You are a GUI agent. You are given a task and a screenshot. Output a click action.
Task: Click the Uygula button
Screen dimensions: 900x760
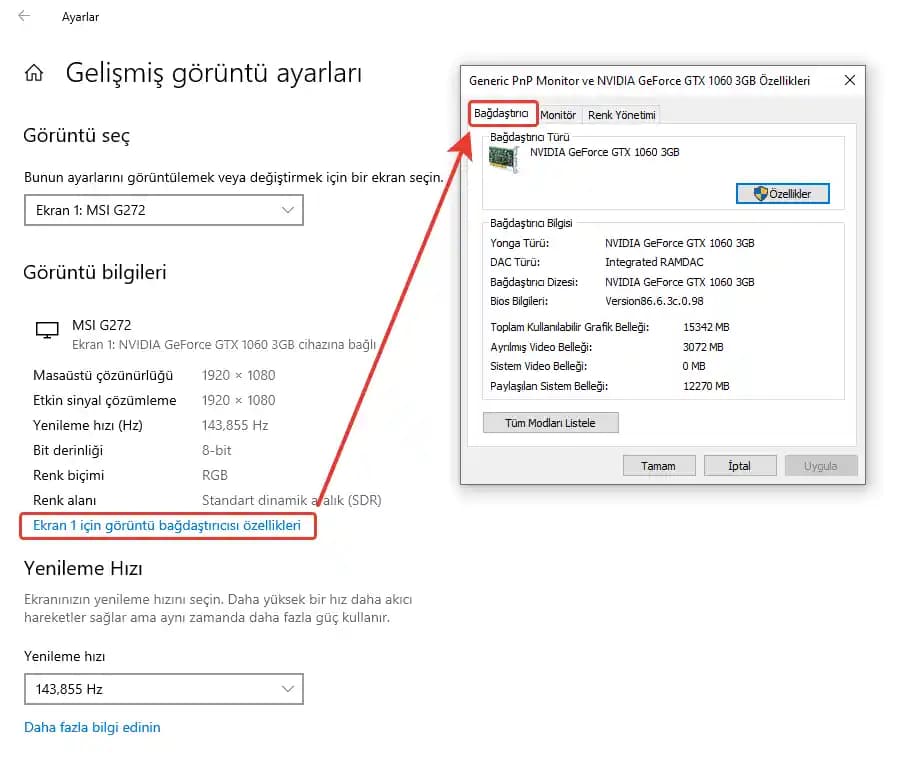(820, 465)
